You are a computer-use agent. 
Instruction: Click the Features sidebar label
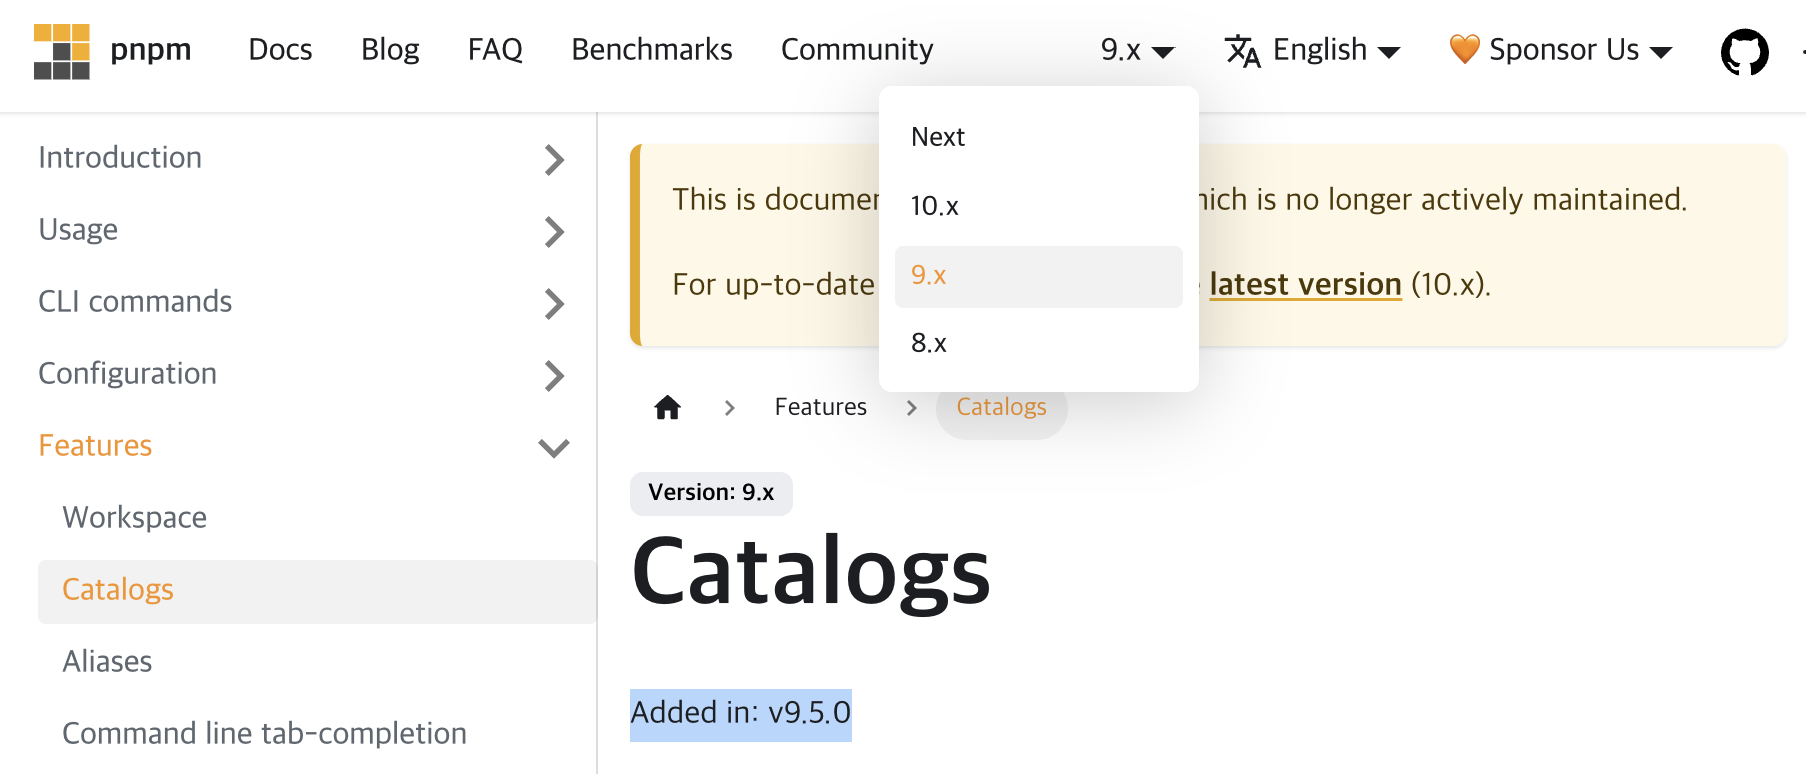[x=95, y=446]
